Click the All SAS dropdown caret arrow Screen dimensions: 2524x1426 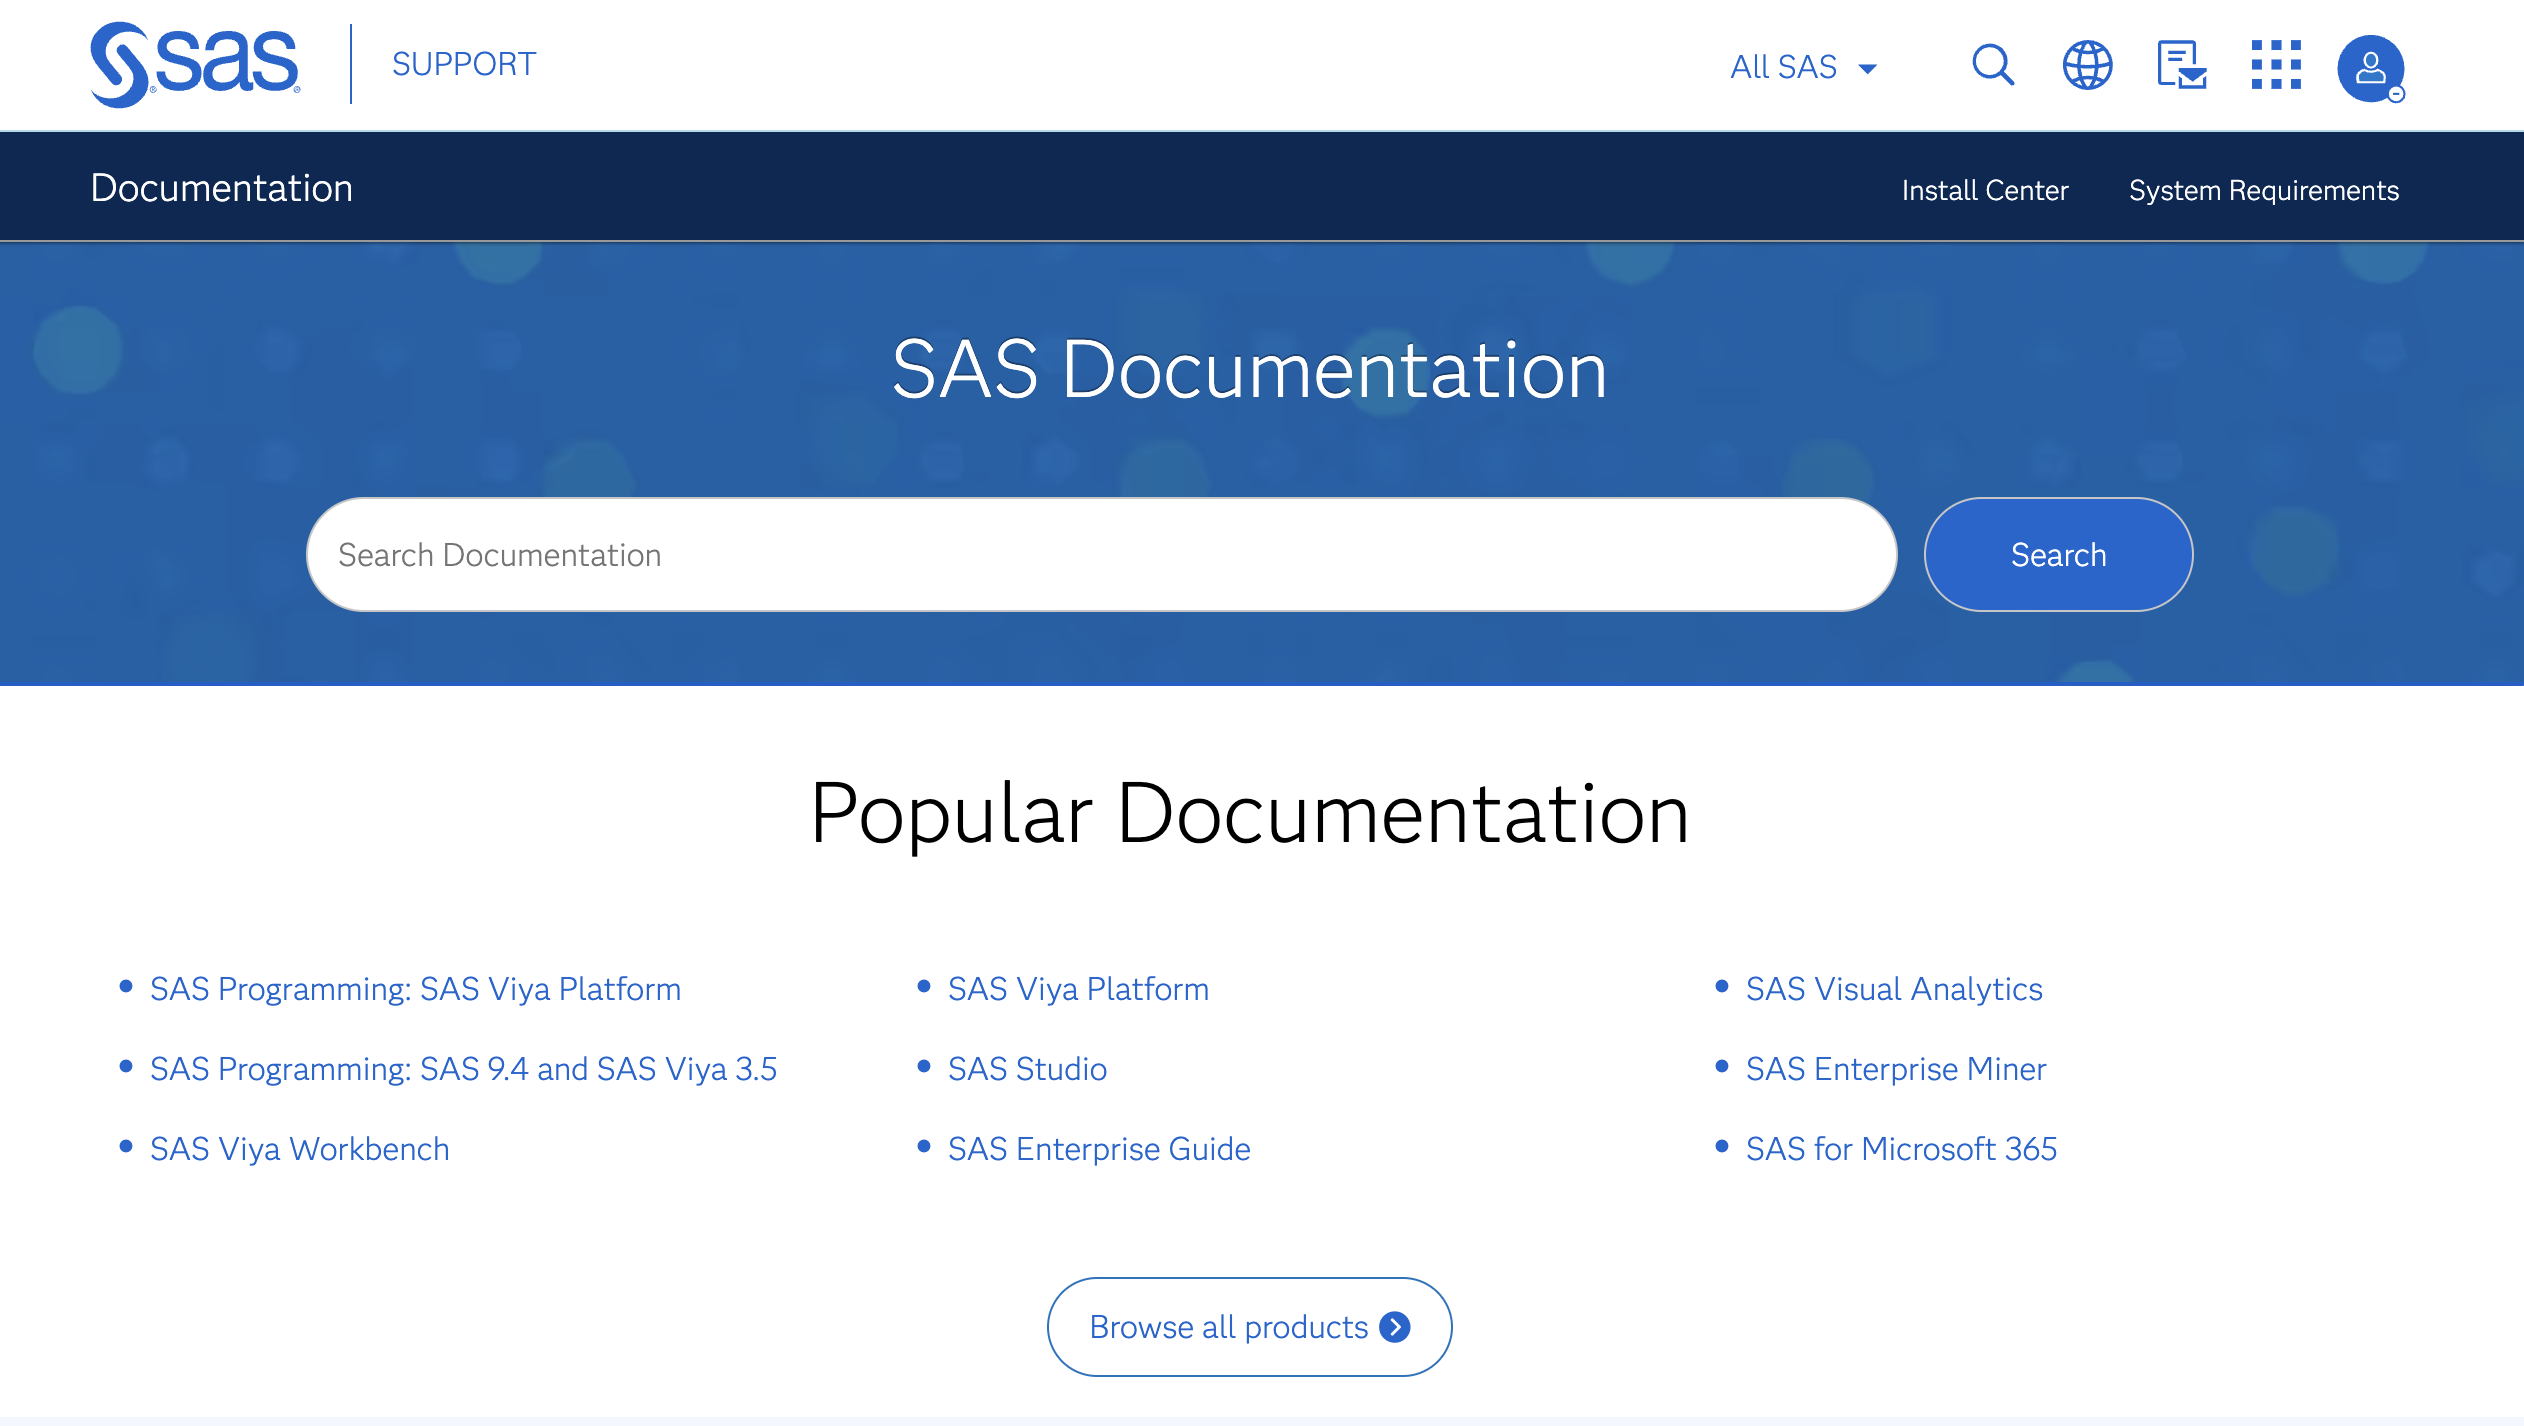[1867, 69]
